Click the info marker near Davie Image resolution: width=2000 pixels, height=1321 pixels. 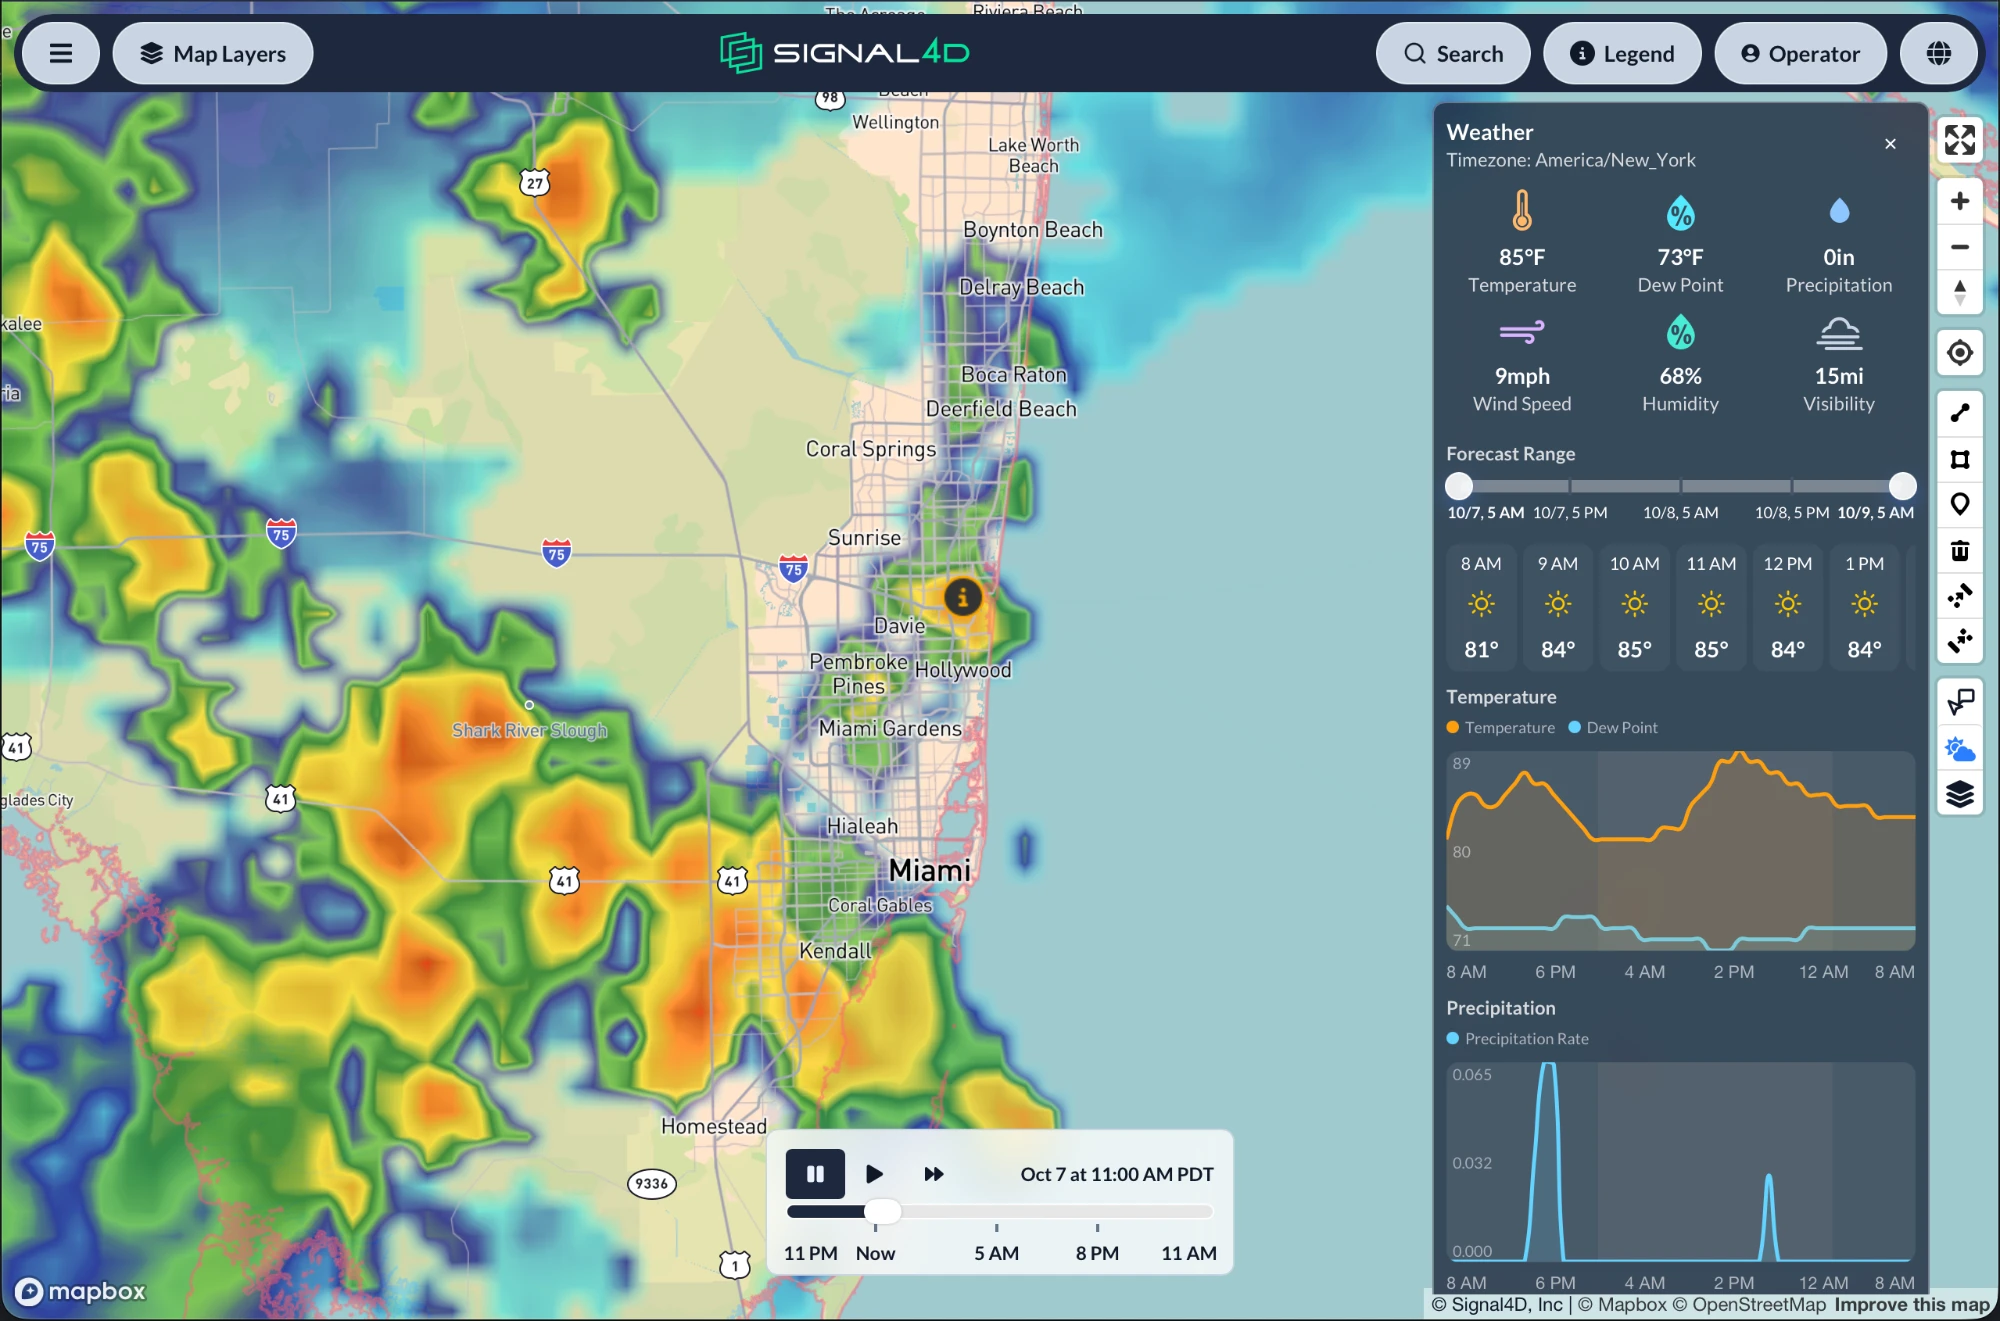coord(963,598)
